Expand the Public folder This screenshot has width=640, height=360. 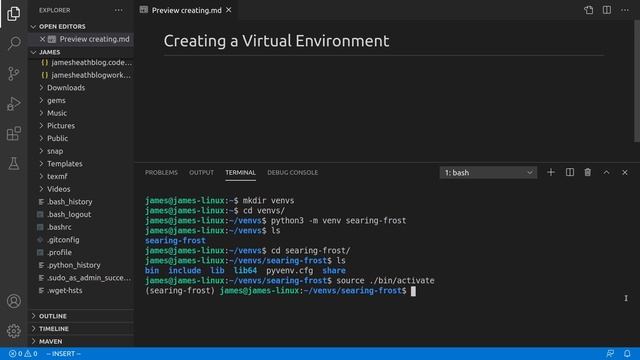pyautogui.click(x=81, y=138)
